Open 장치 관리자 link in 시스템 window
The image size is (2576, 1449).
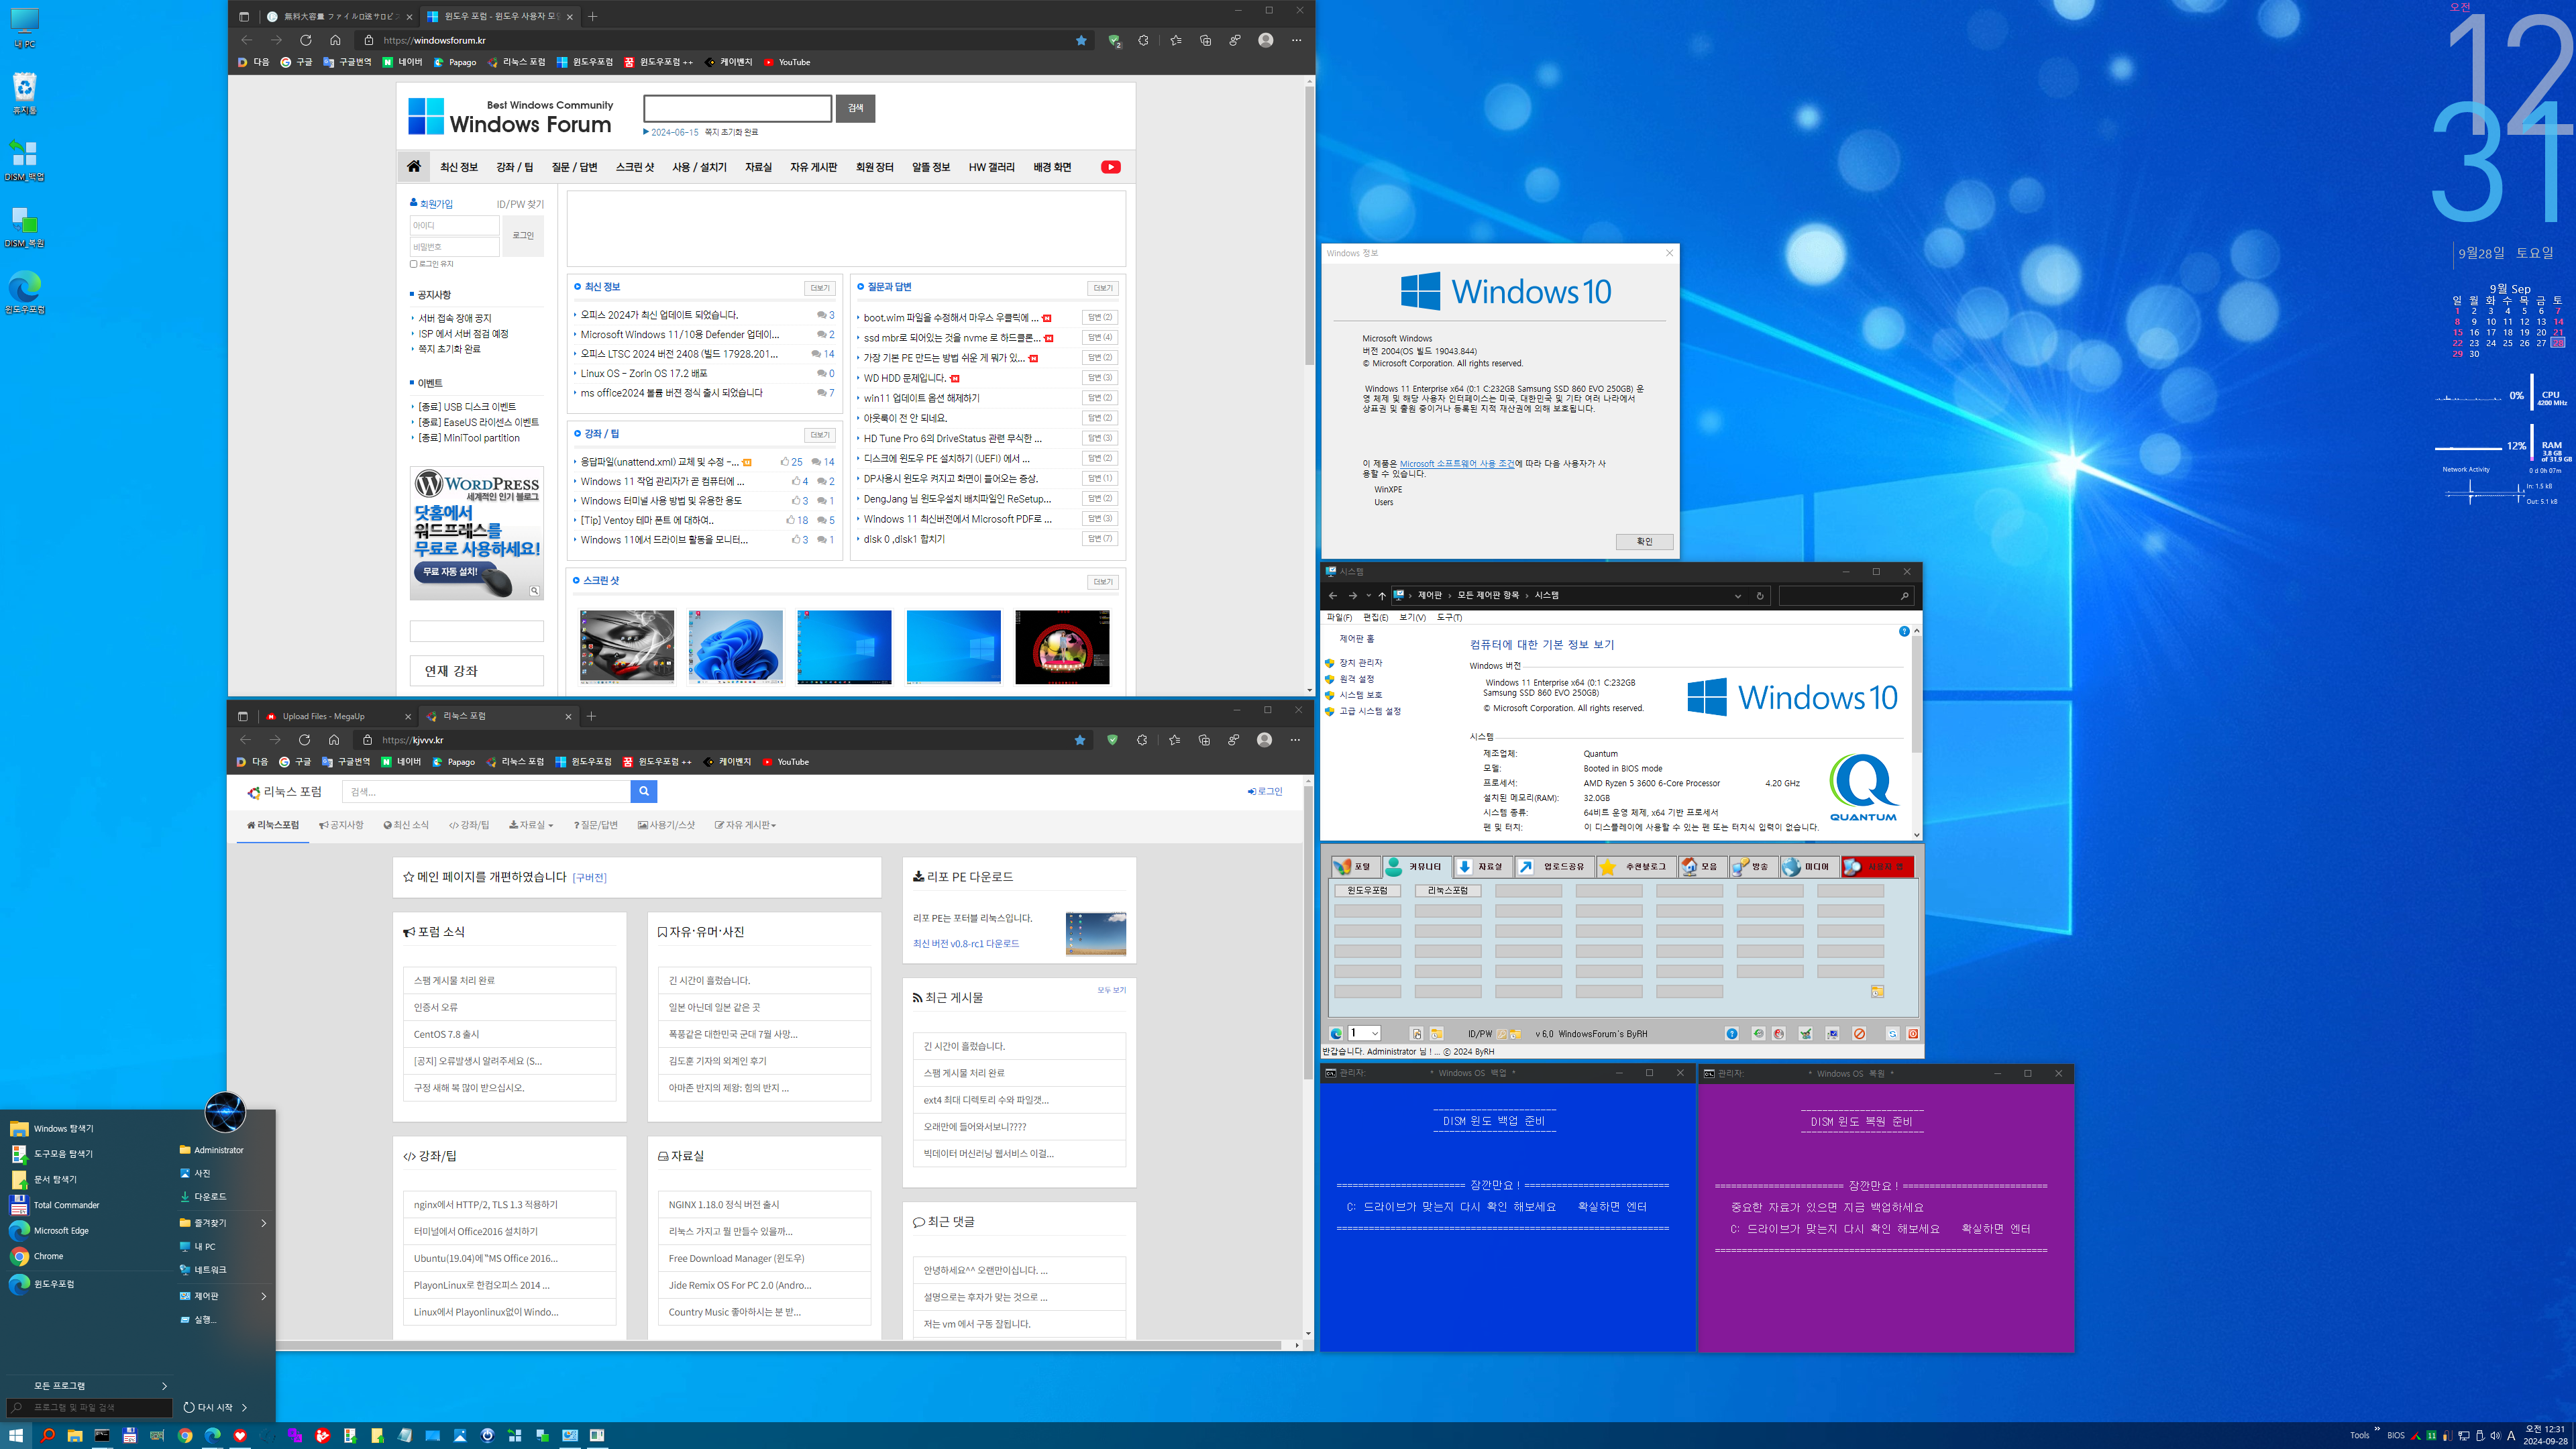coord(1361,663)
